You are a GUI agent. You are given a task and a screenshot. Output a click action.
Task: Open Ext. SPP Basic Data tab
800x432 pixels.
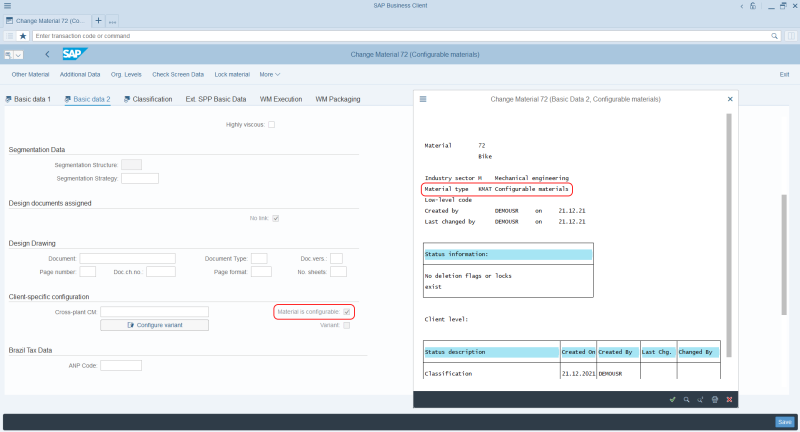coord(216,99)
